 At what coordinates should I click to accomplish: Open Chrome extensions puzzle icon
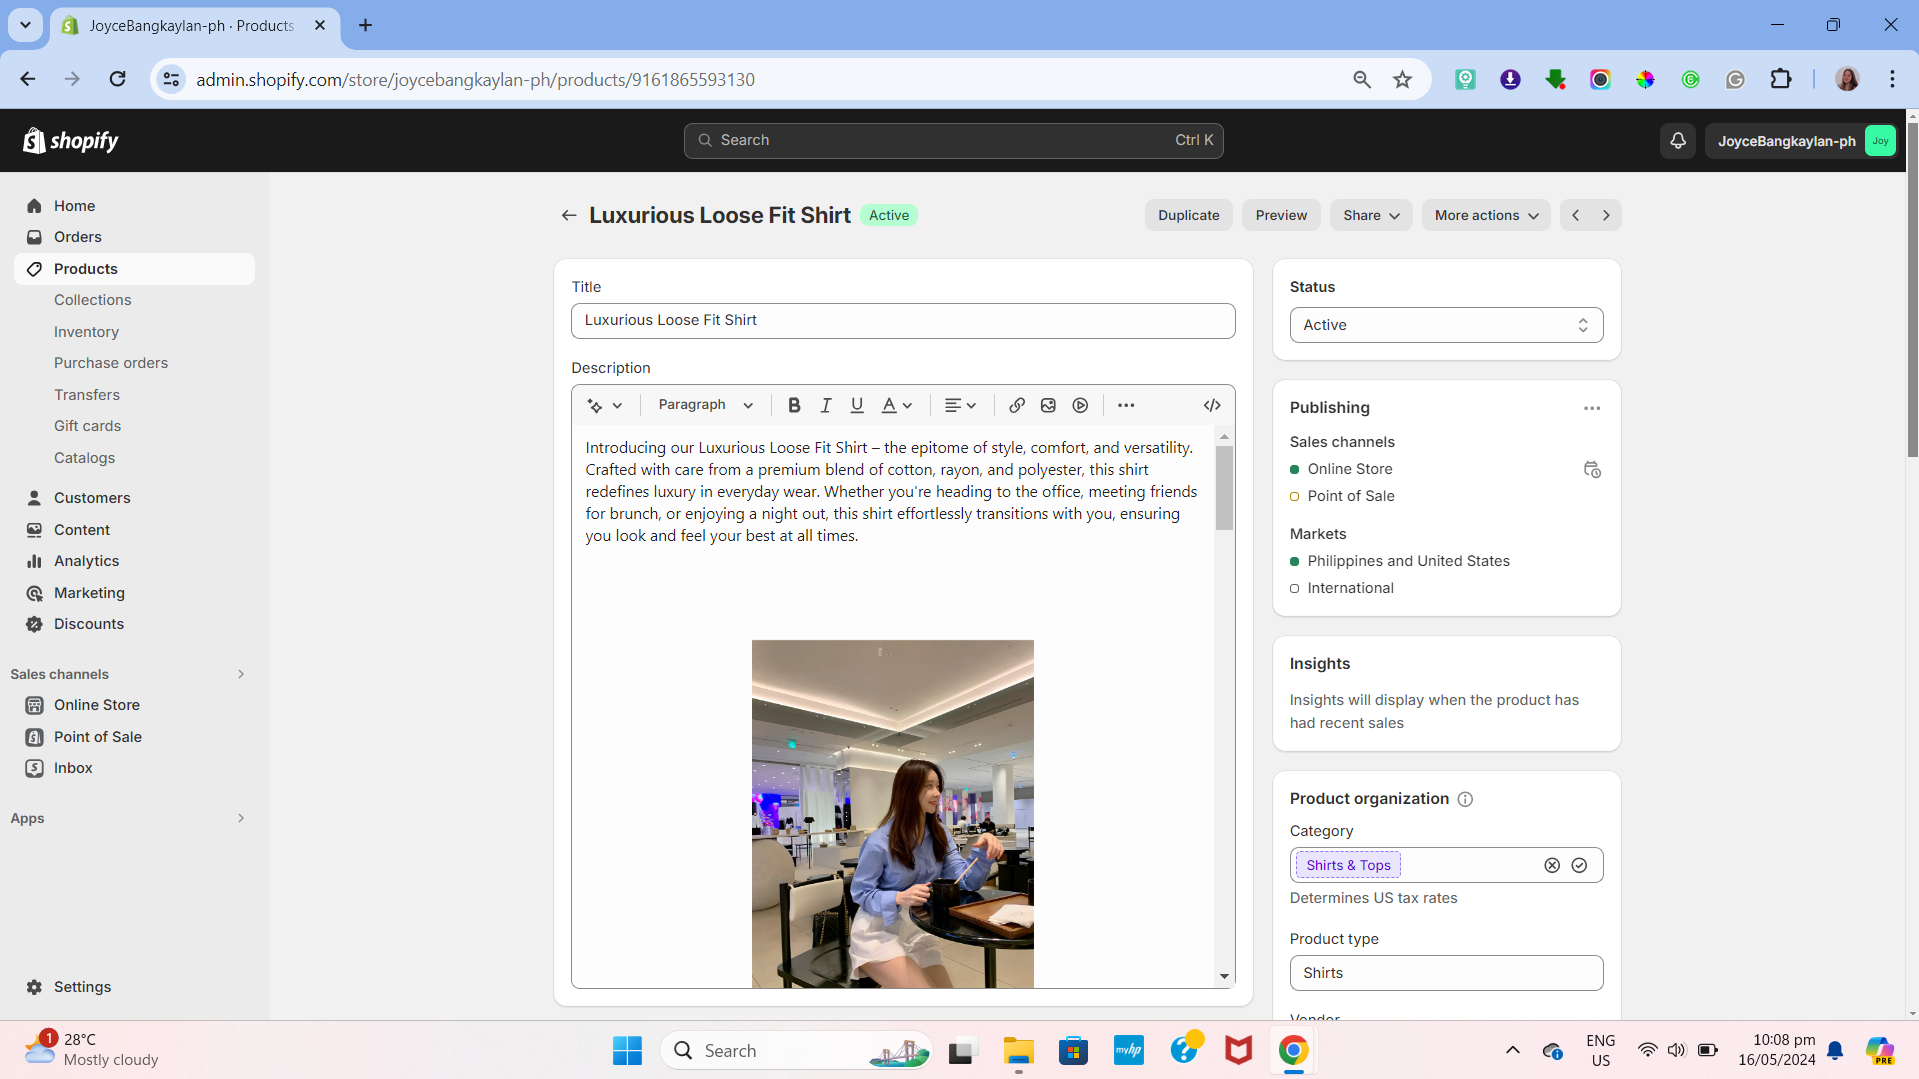coord(1780,80)
